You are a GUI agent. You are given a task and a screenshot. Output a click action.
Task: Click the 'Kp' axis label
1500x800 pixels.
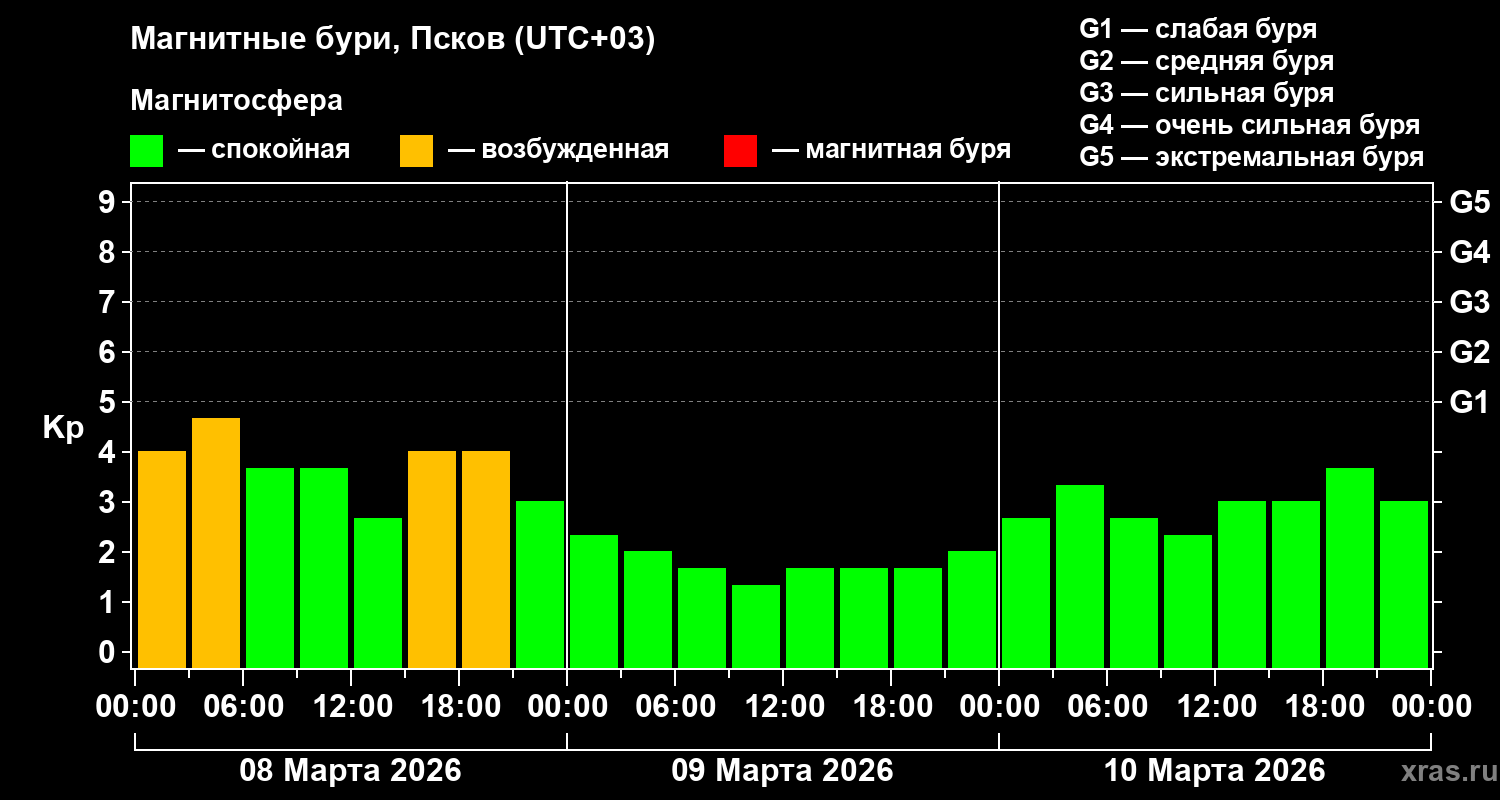(63, 427)
